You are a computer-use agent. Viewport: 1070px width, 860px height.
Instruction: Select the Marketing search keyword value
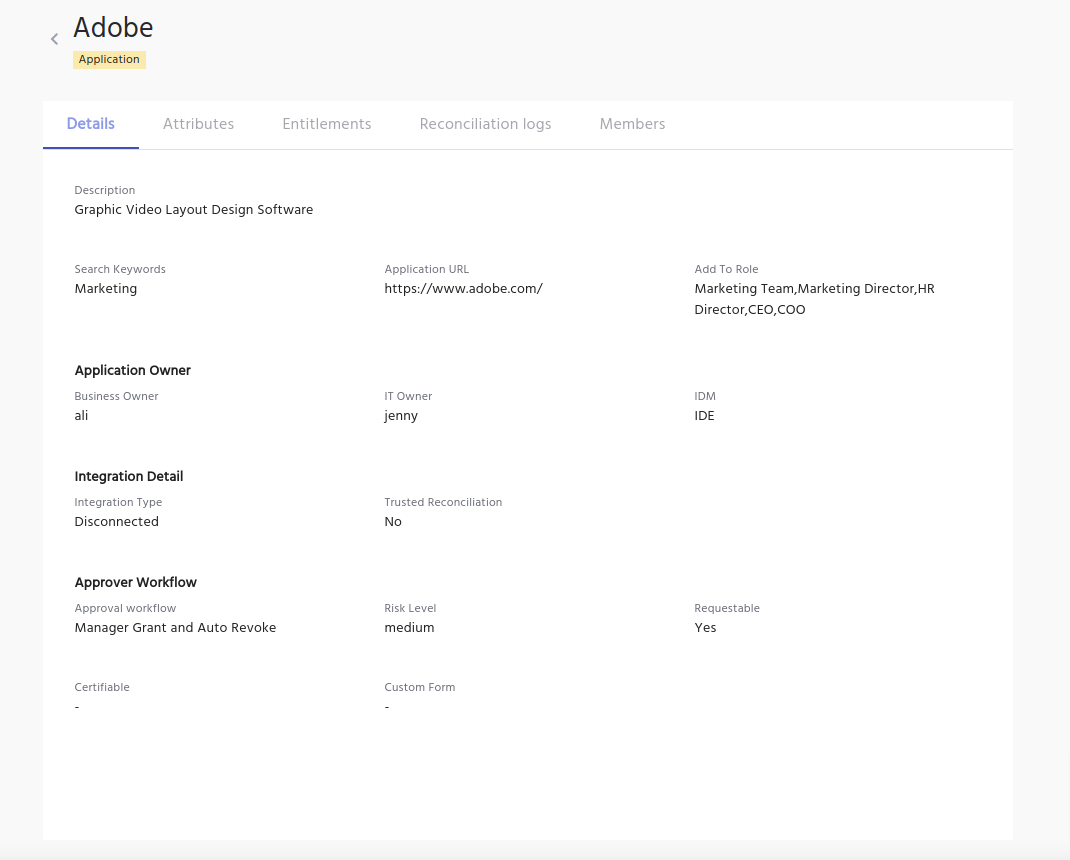[x=106, y=289]
